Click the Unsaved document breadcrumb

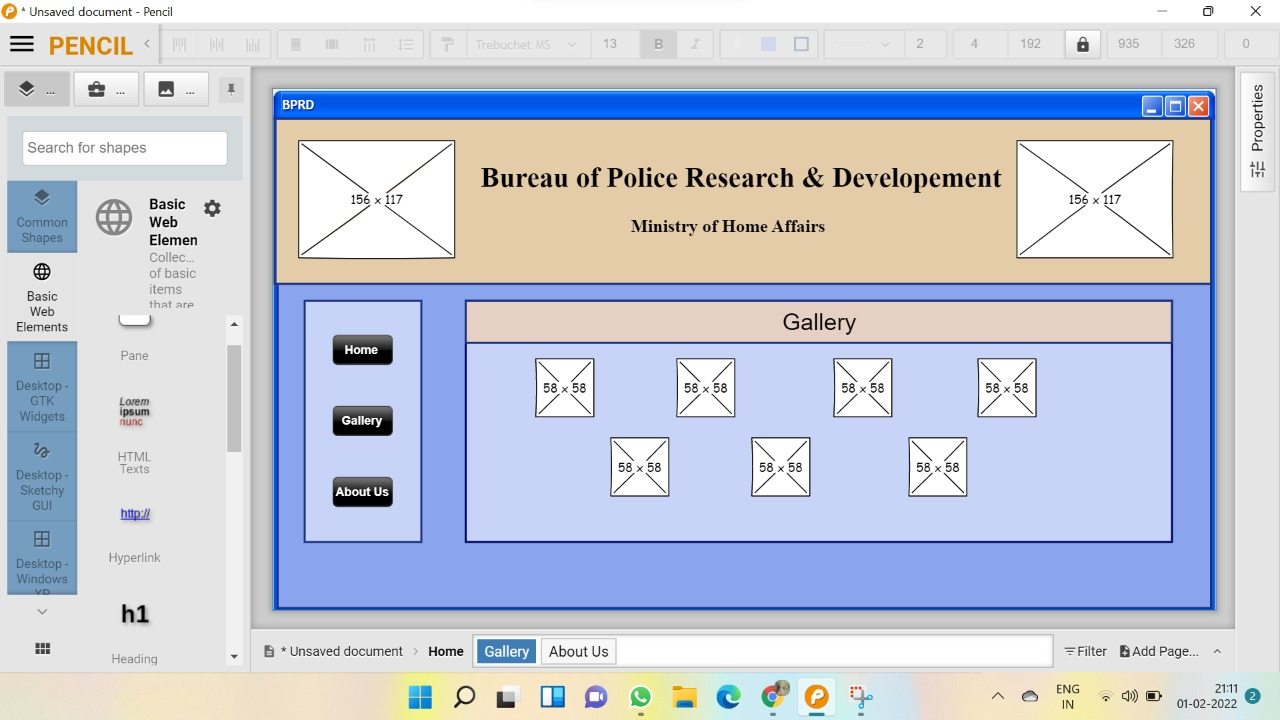334,651
